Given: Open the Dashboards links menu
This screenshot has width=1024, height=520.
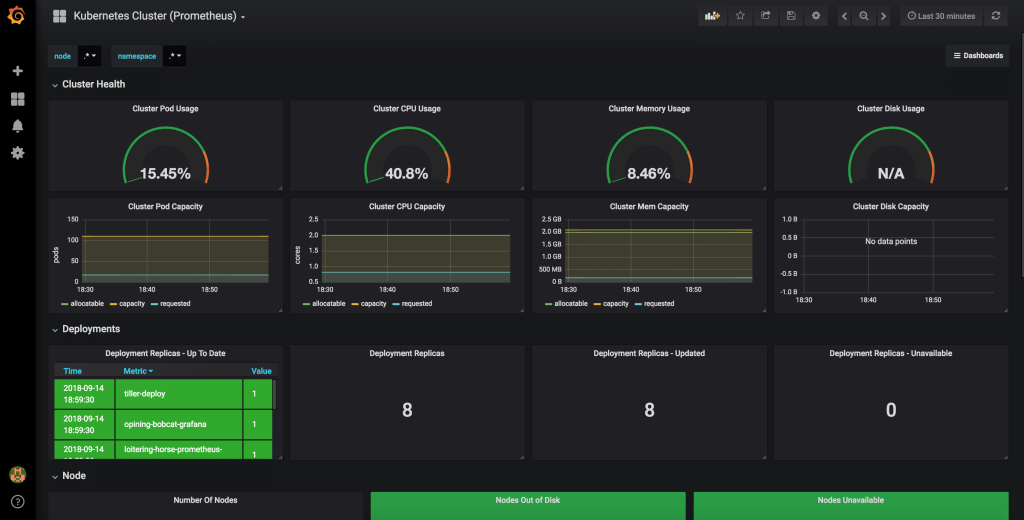Looking at the screenshot, I should click(978, 56).
